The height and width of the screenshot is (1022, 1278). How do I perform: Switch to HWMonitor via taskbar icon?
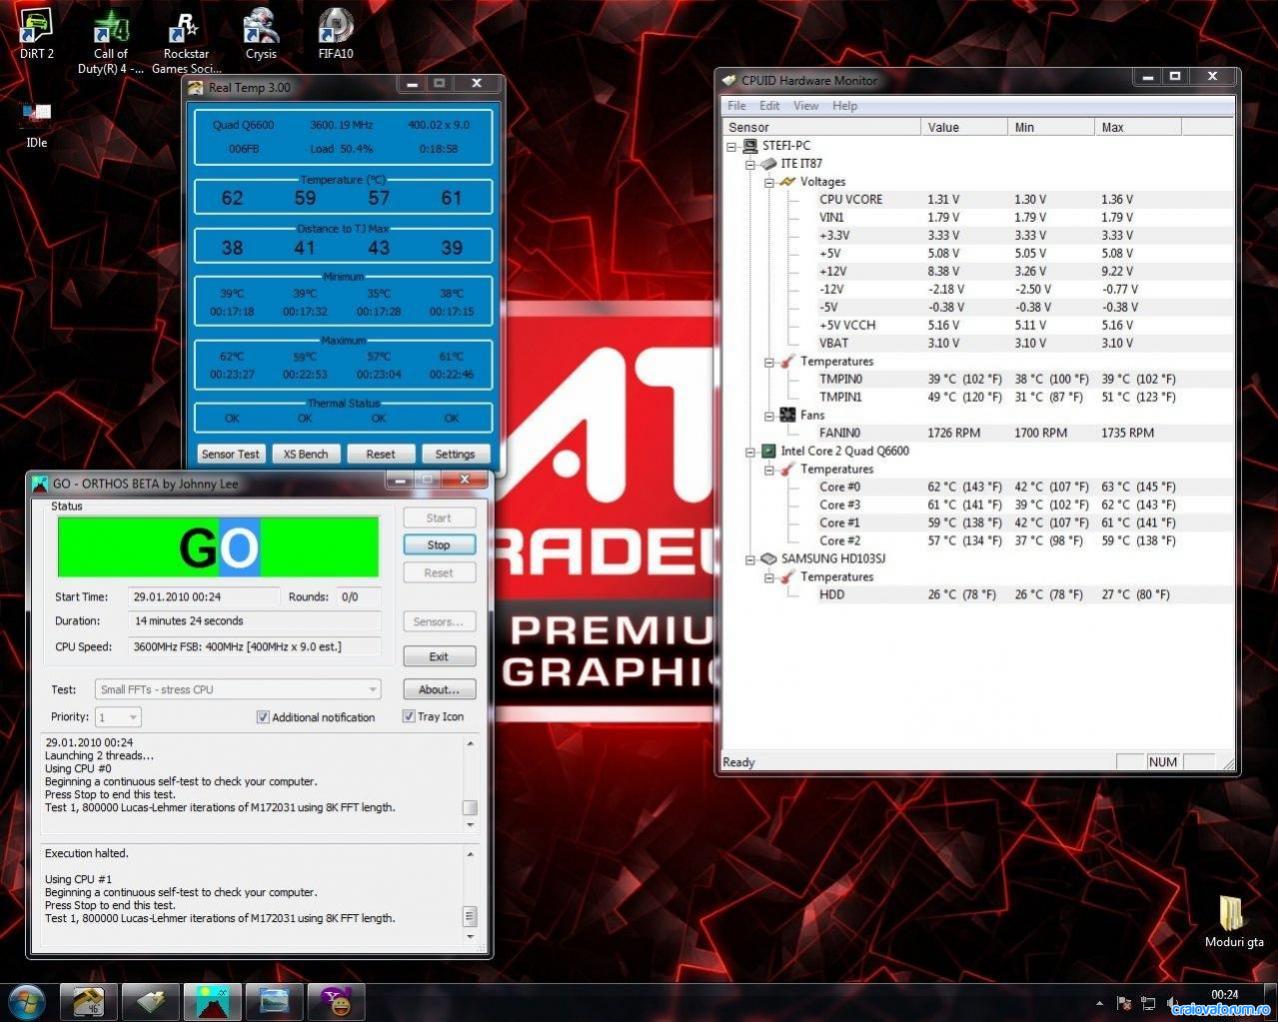[x=151, y=1001]
